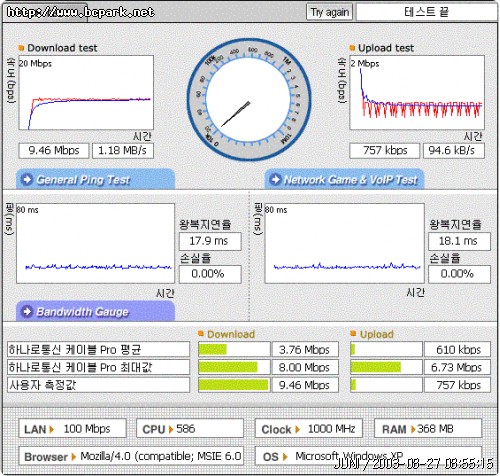Image resolution: width=500 pixels, height=476 pixels.
Task: Click the 17.9 ms round-trip delay field
Action: point(210,241)
